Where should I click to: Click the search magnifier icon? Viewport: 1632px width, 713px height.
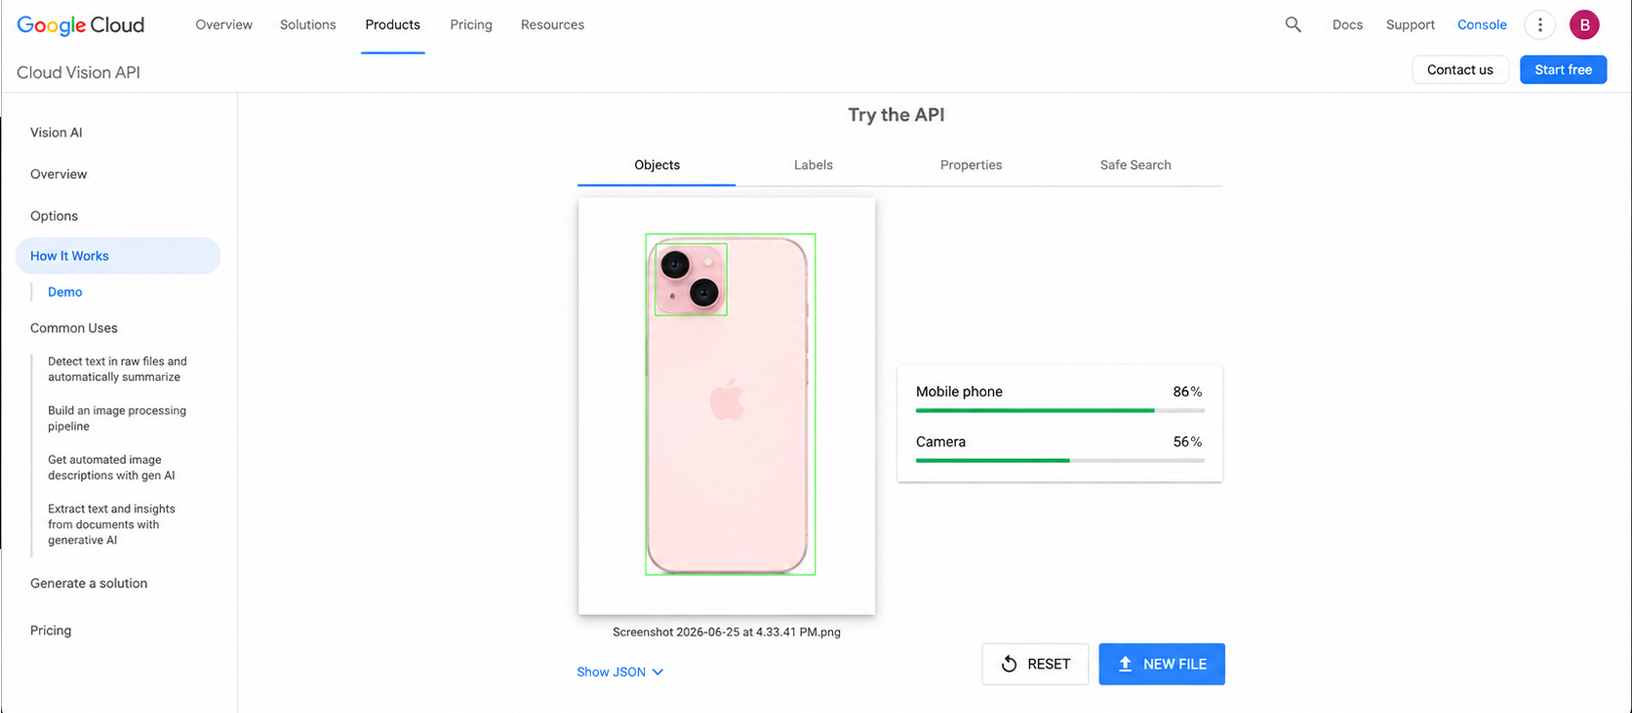coord(1293,25)
